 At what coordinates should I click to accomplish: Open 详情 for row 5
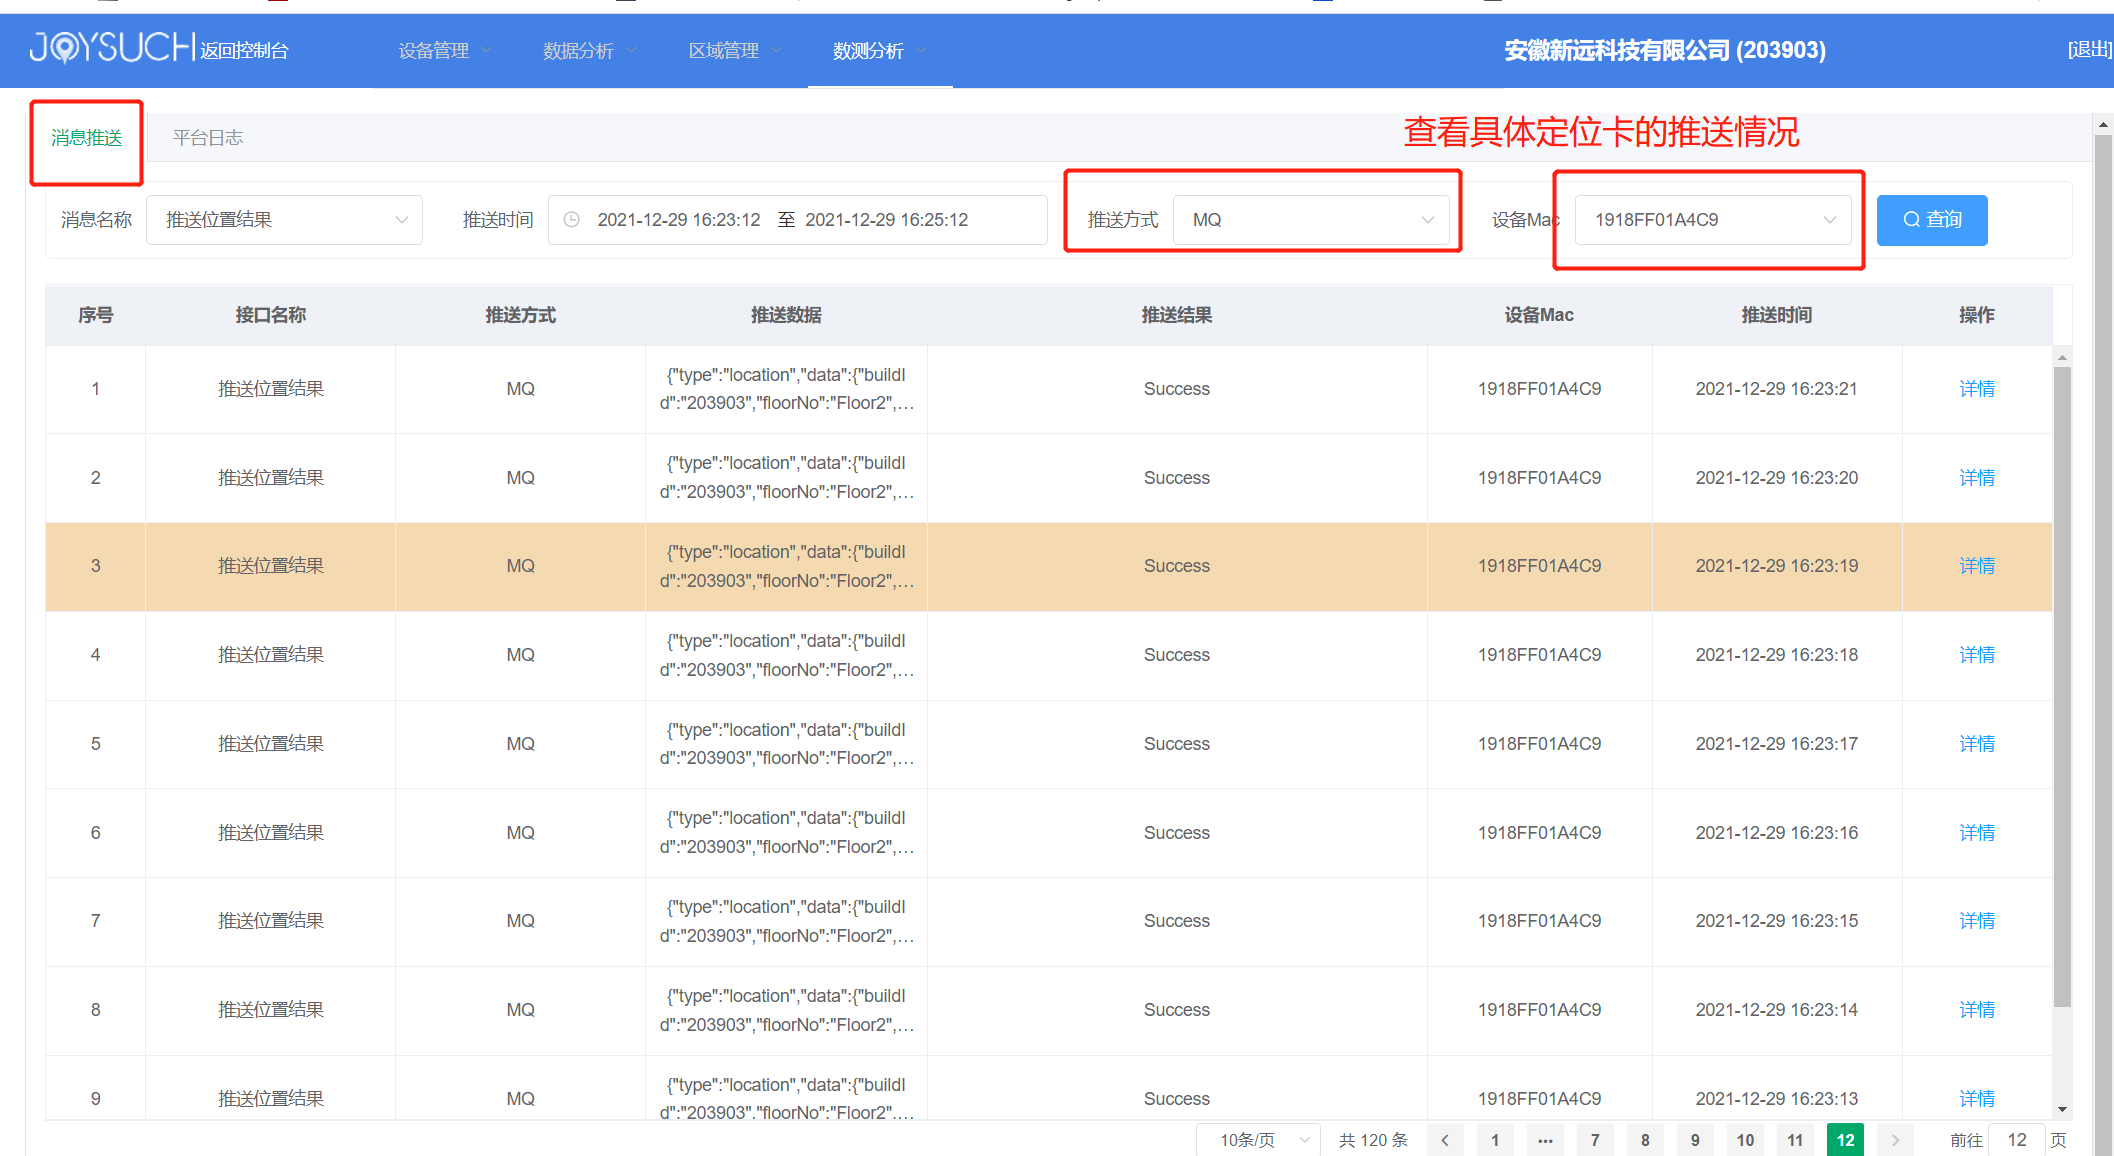tap(1976, 744)
